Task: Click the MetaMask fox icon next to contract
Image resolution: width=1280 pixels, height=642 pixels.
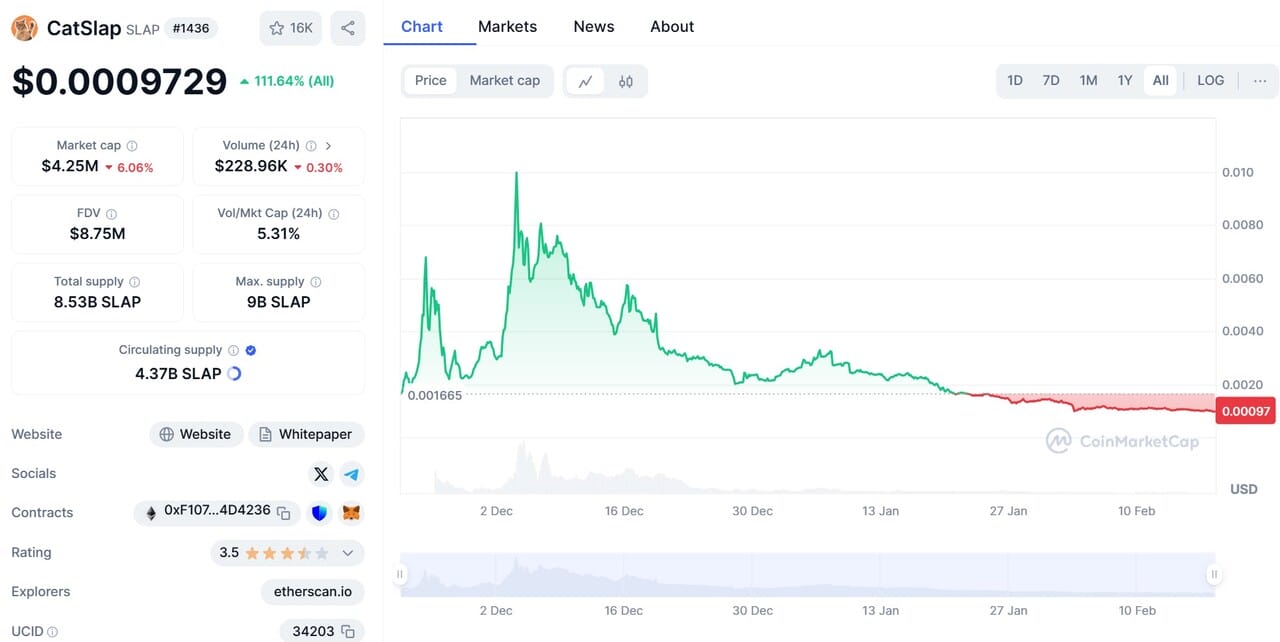Action: (x=351, y=512)
